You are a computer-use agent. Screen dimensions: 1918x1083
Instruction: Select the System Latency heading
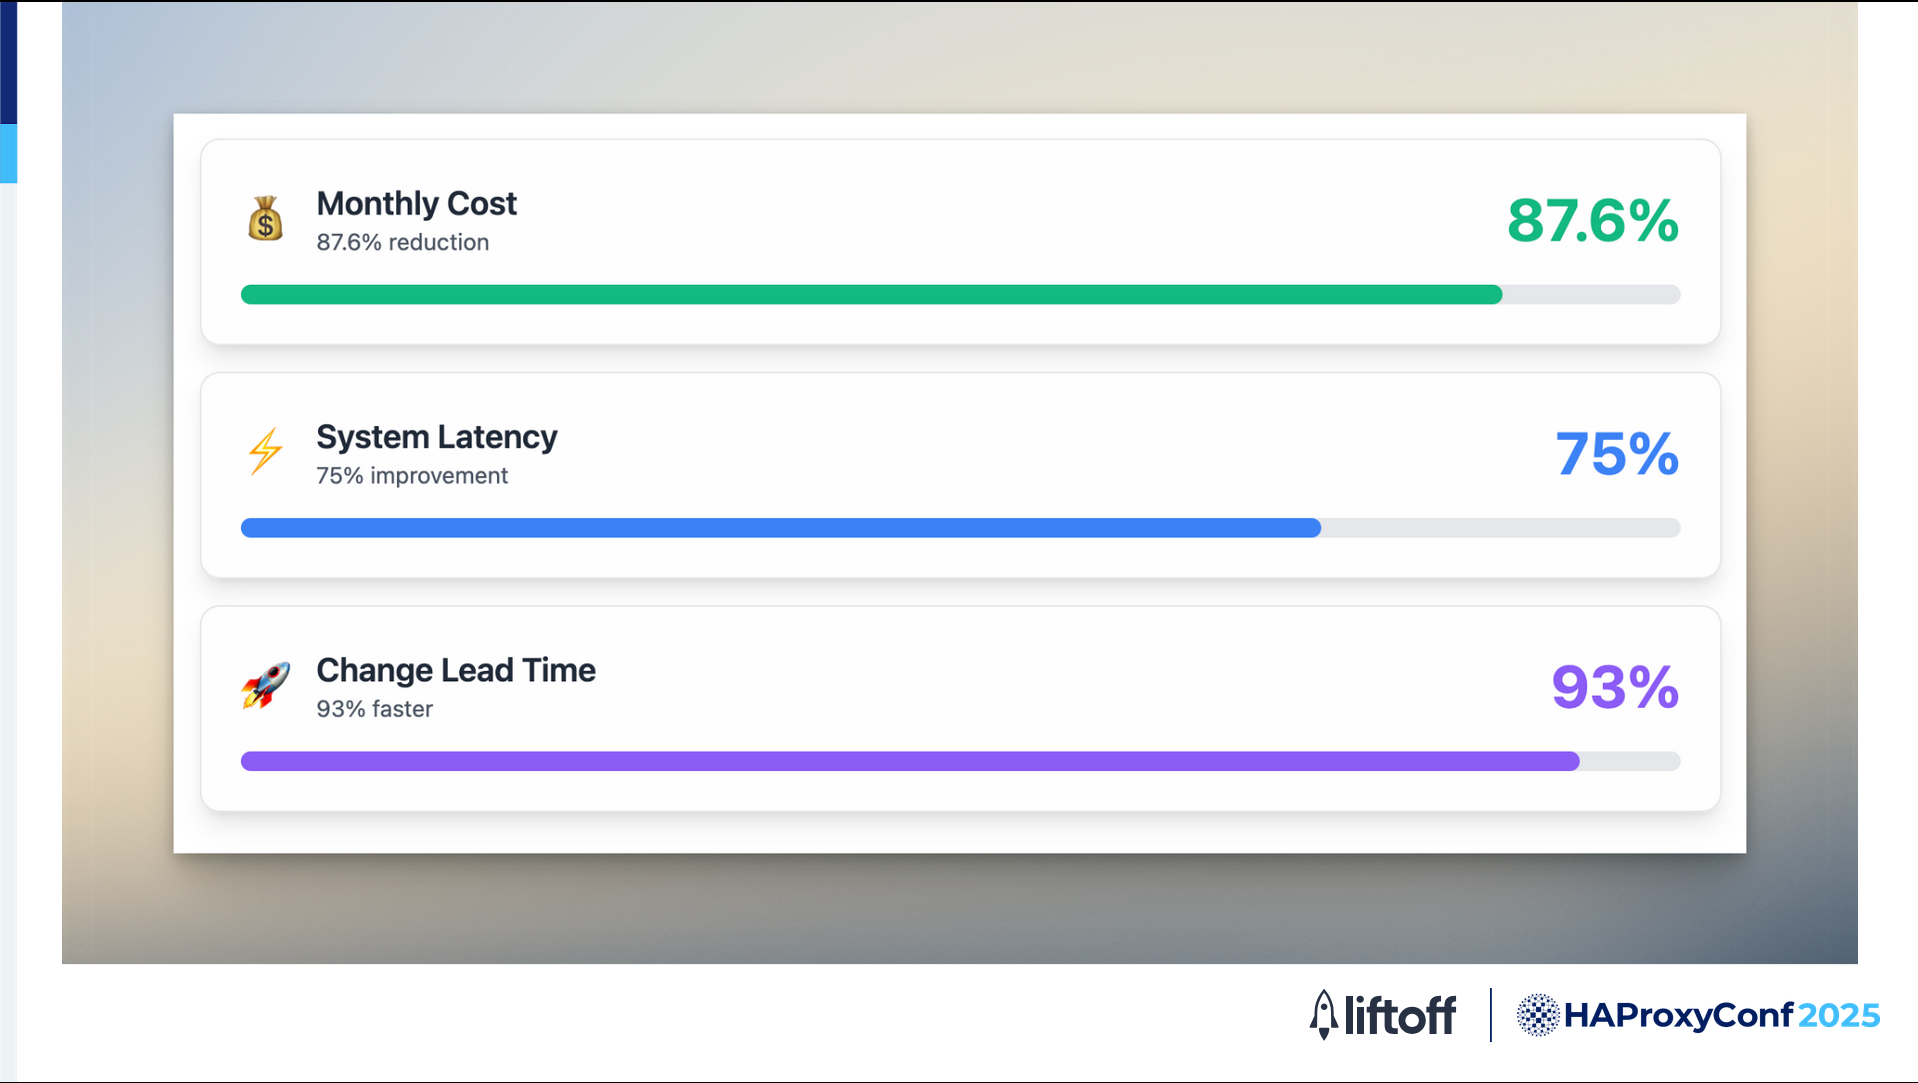click(x=437, y=437)
